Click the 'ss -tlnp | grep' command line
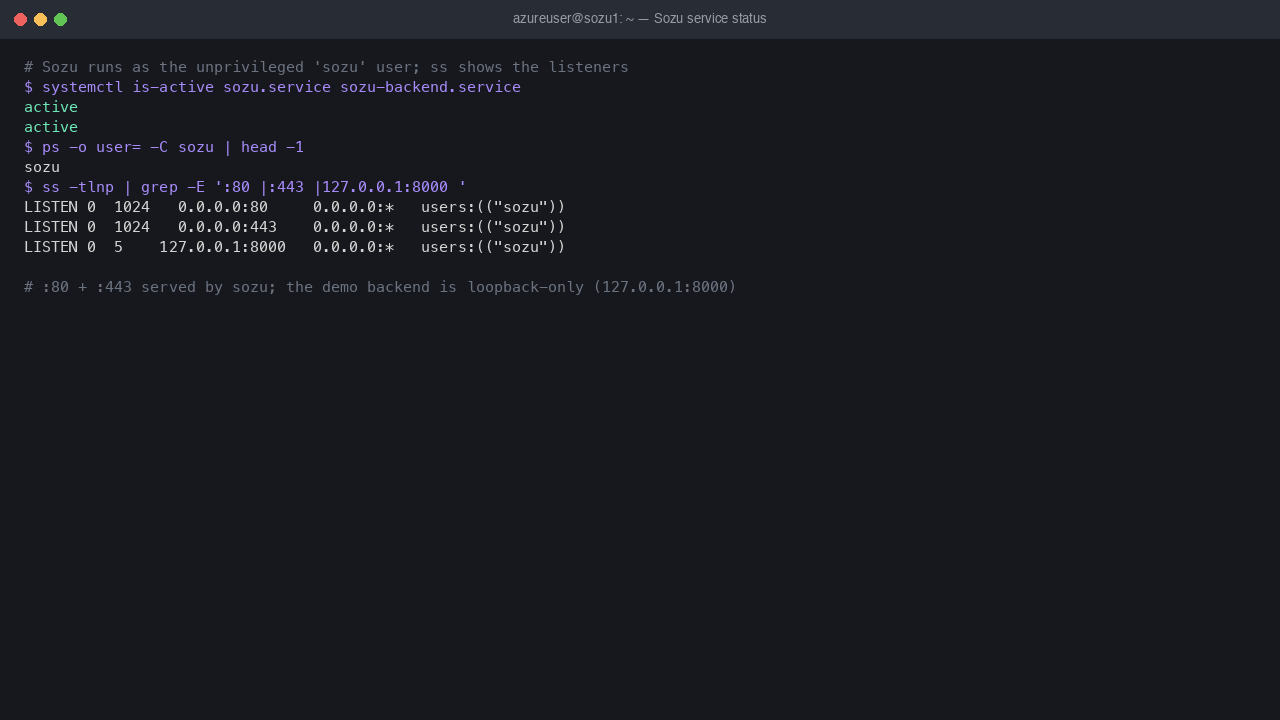The image size is (1280, 720). [x=245, y=187]
